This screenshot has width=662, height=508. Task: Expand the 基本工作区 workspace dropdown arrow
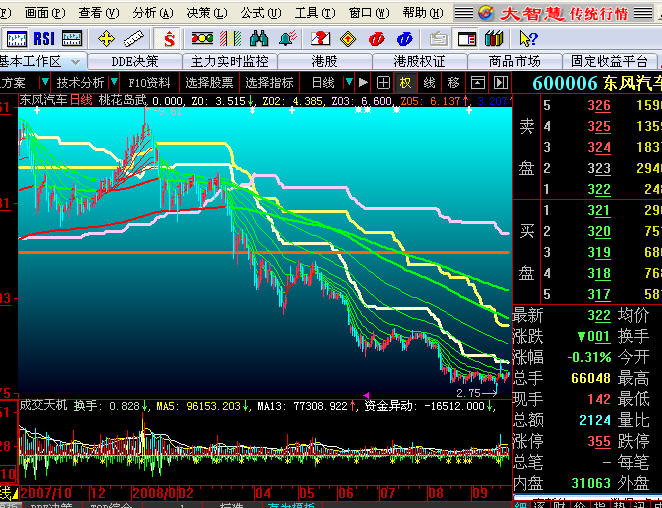click(x=76, y=62)
